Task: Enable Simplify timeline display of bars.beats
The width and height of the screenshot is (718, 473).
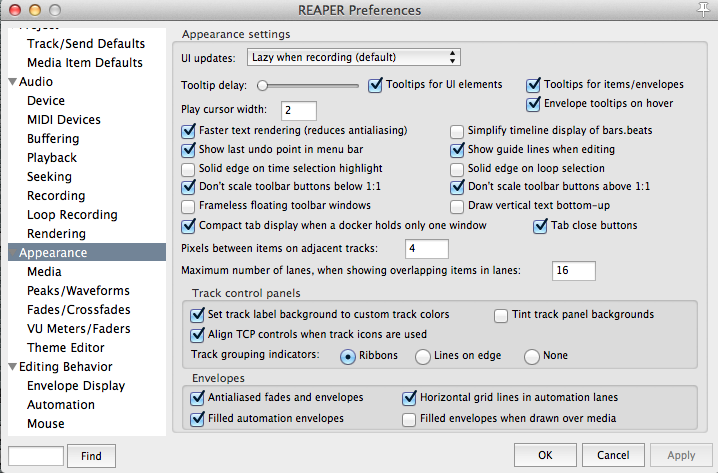Action: 457,131
